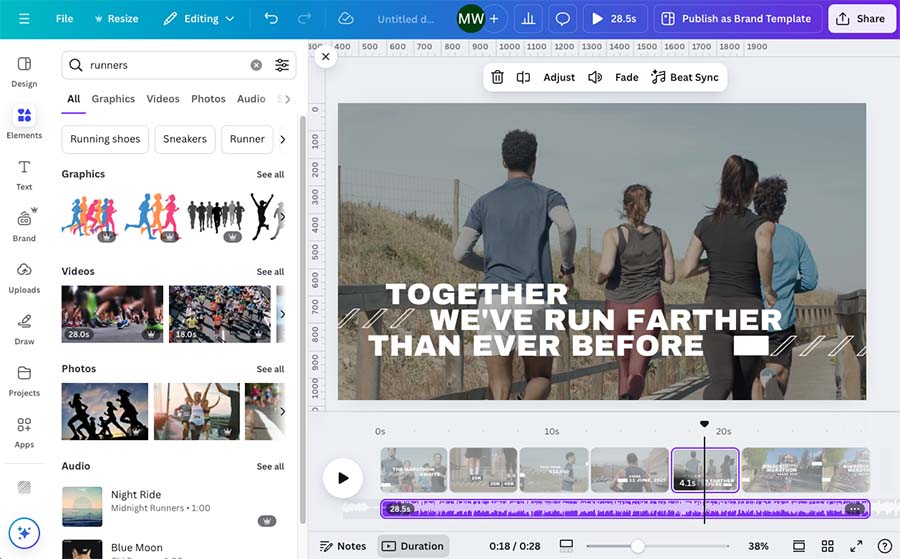Split the audio track with the split icon

click(523, 77)
